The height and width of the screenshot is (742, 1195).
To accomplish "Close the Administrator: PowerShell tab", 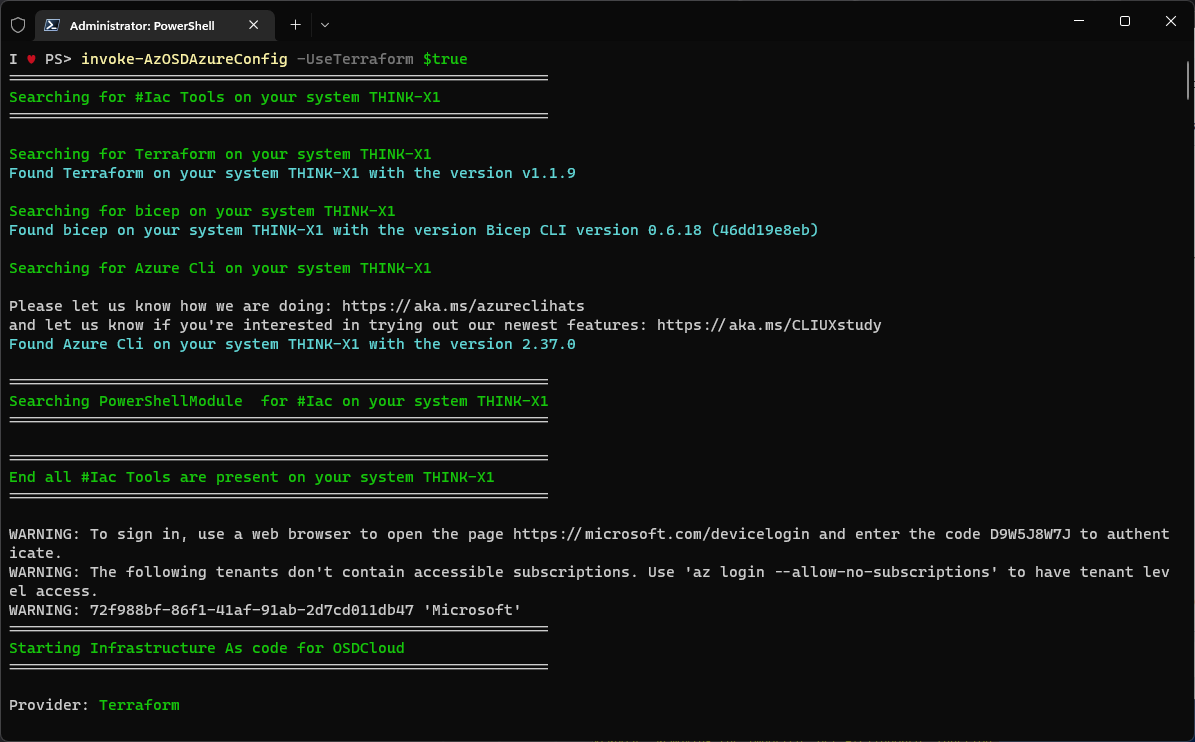I will click(x=254, y=25).
